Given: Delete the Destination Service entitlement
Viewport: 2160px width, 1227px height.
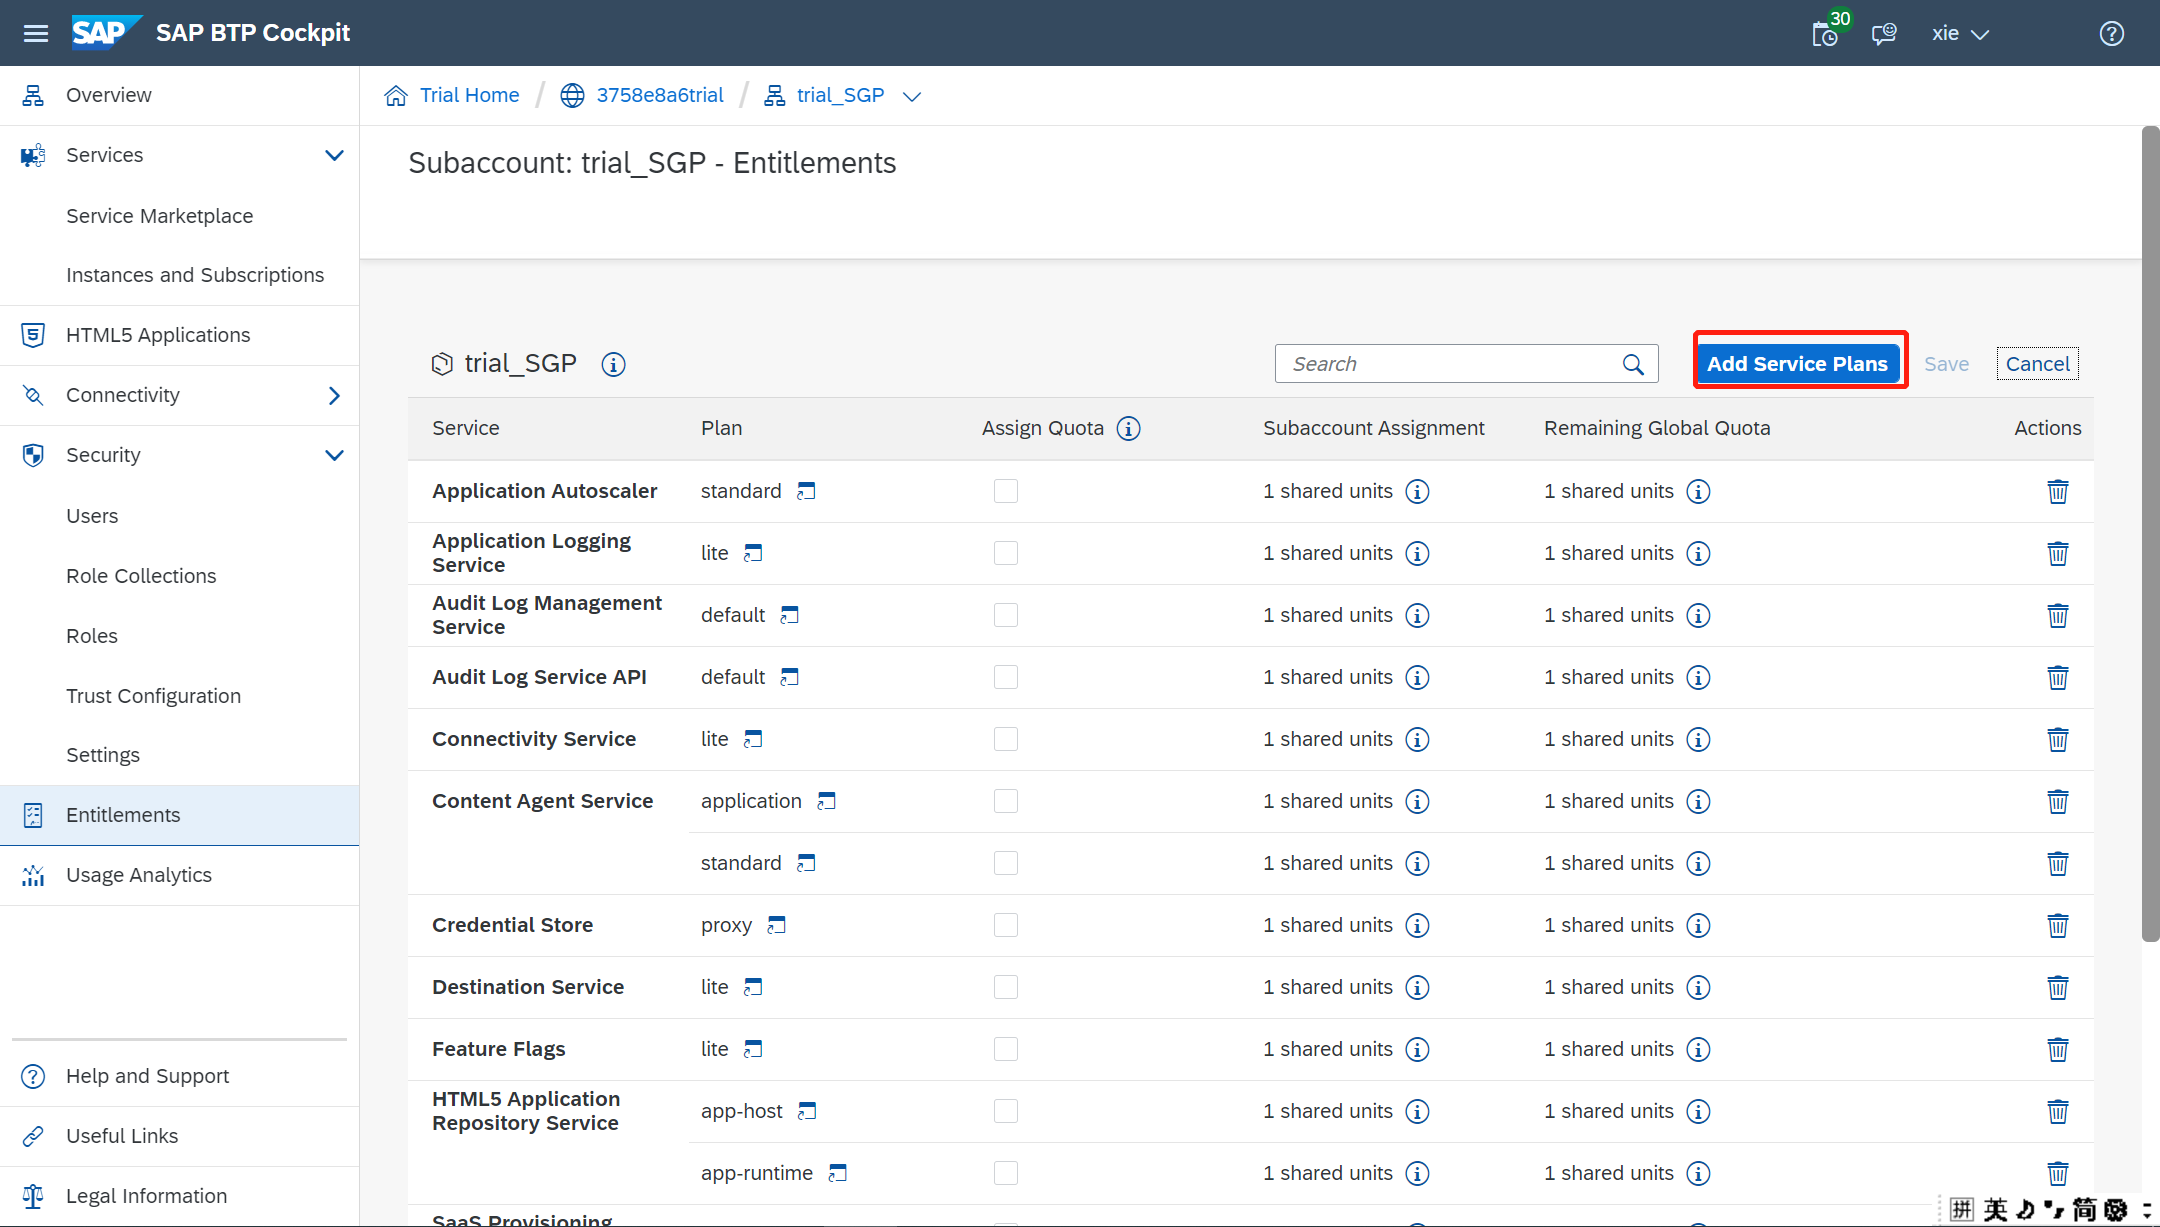Looking at the screenshot, I should click(x=2058, y=987).
